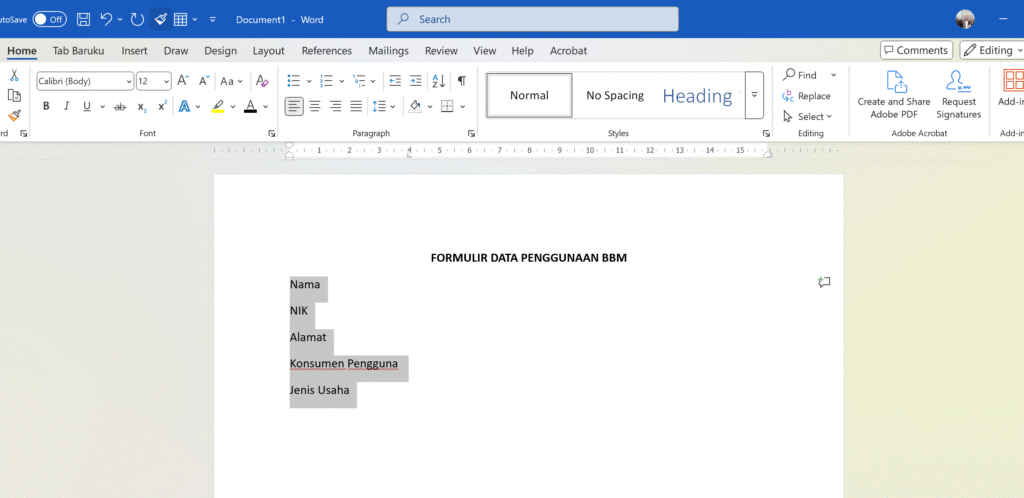
Task: Click the Save icon in title bar
Action: coord(84,20)
